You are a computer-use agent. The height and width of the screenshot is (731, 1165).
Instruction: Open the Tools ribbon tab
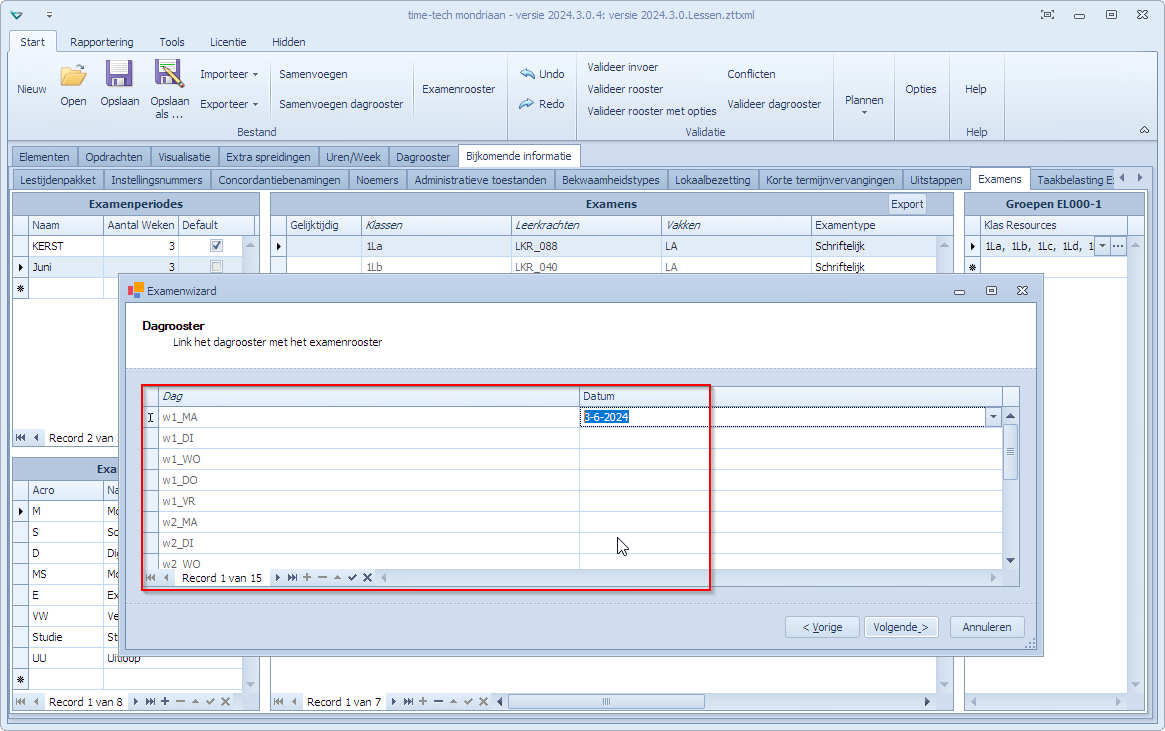172,42
